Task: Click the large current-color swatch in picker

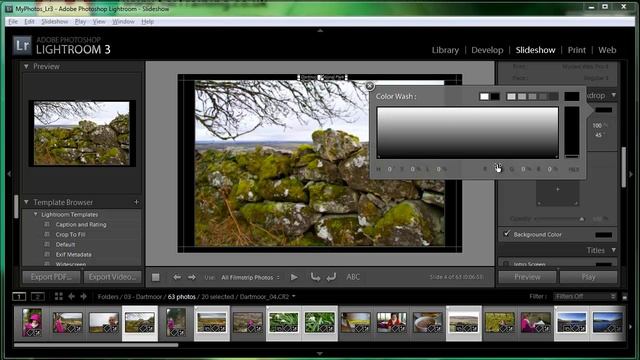Action: [x=571, y=96]
